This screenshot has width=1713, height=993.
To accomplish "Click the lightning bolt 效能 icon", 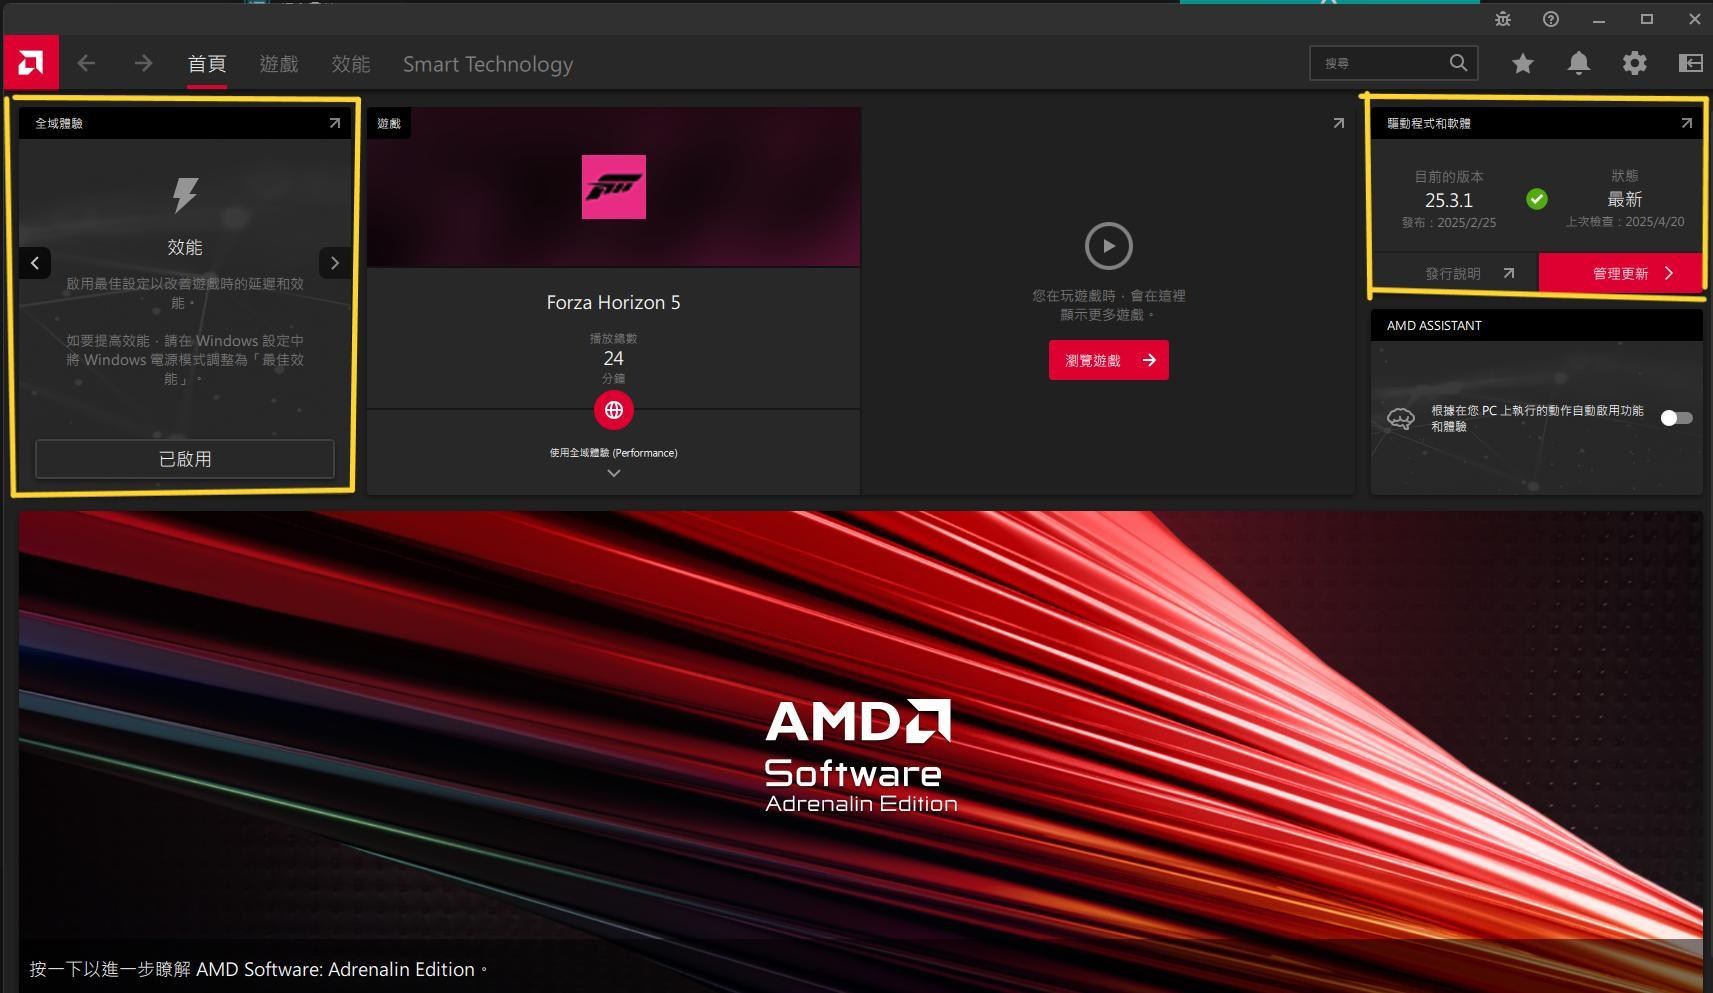I will click(185, 195).
